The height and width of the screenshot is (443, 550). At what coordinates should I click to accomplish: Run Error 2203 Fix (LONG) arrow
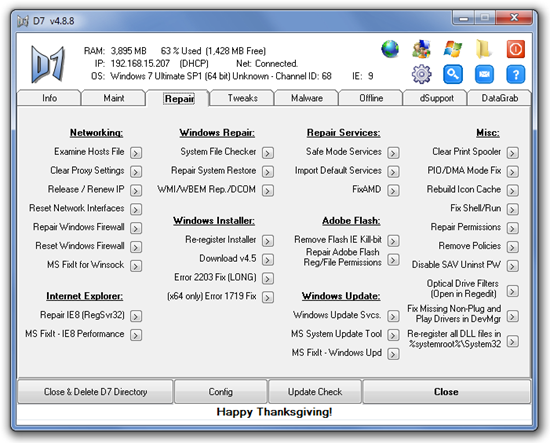click(268, 278)
